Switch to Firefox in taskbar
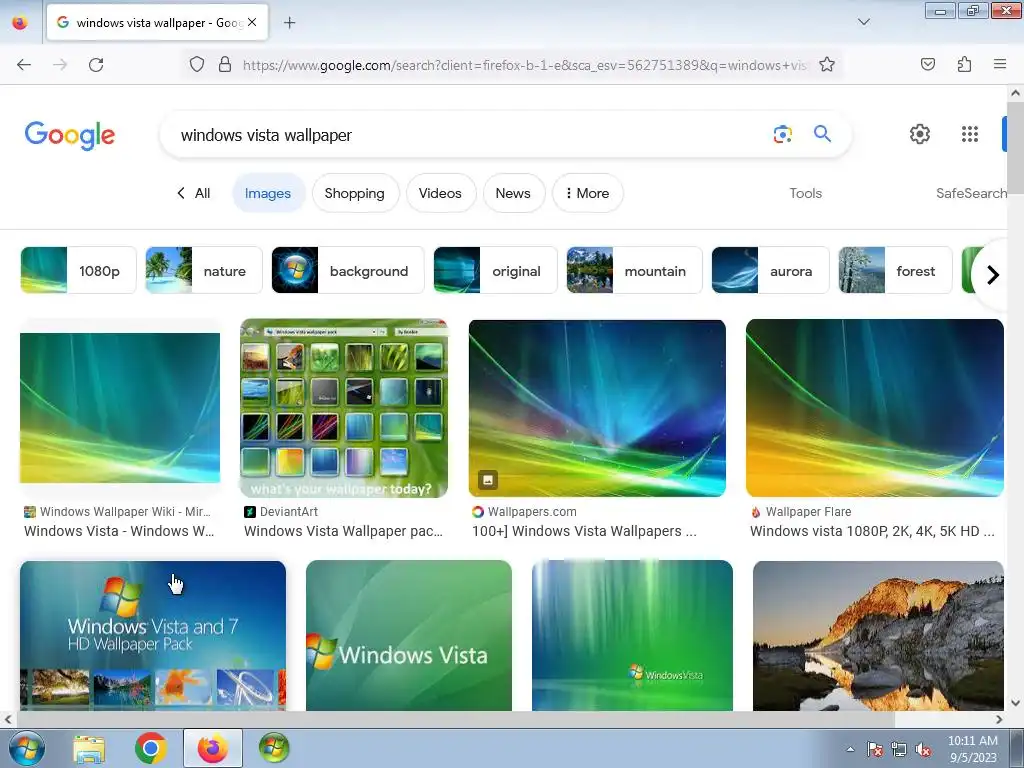 (x=213, y=748)
